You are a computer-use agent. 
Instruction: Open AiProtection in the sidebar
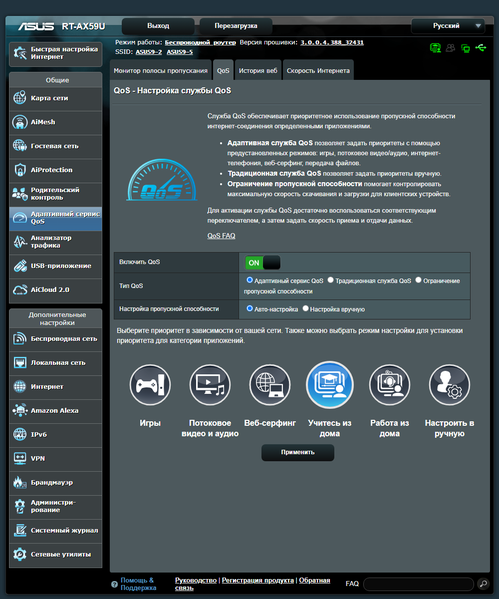click(x=55, y=170)
